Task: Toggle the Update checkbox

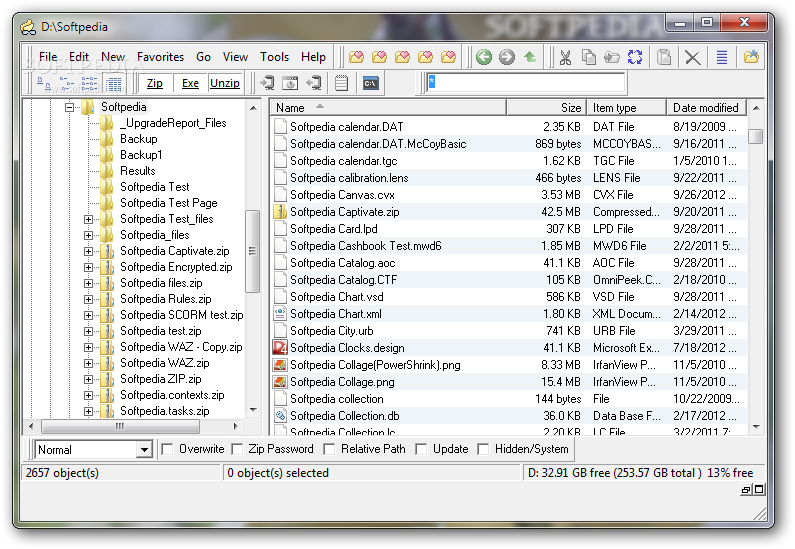Action: point(421,449)
